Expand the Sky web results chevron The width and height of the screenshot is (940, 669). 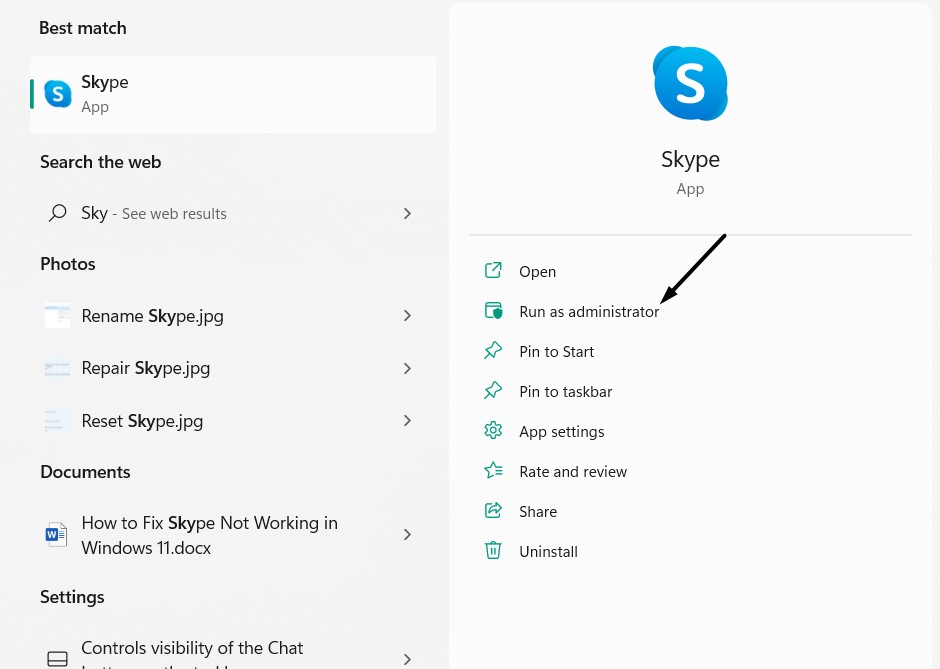[x=407, y=213]
